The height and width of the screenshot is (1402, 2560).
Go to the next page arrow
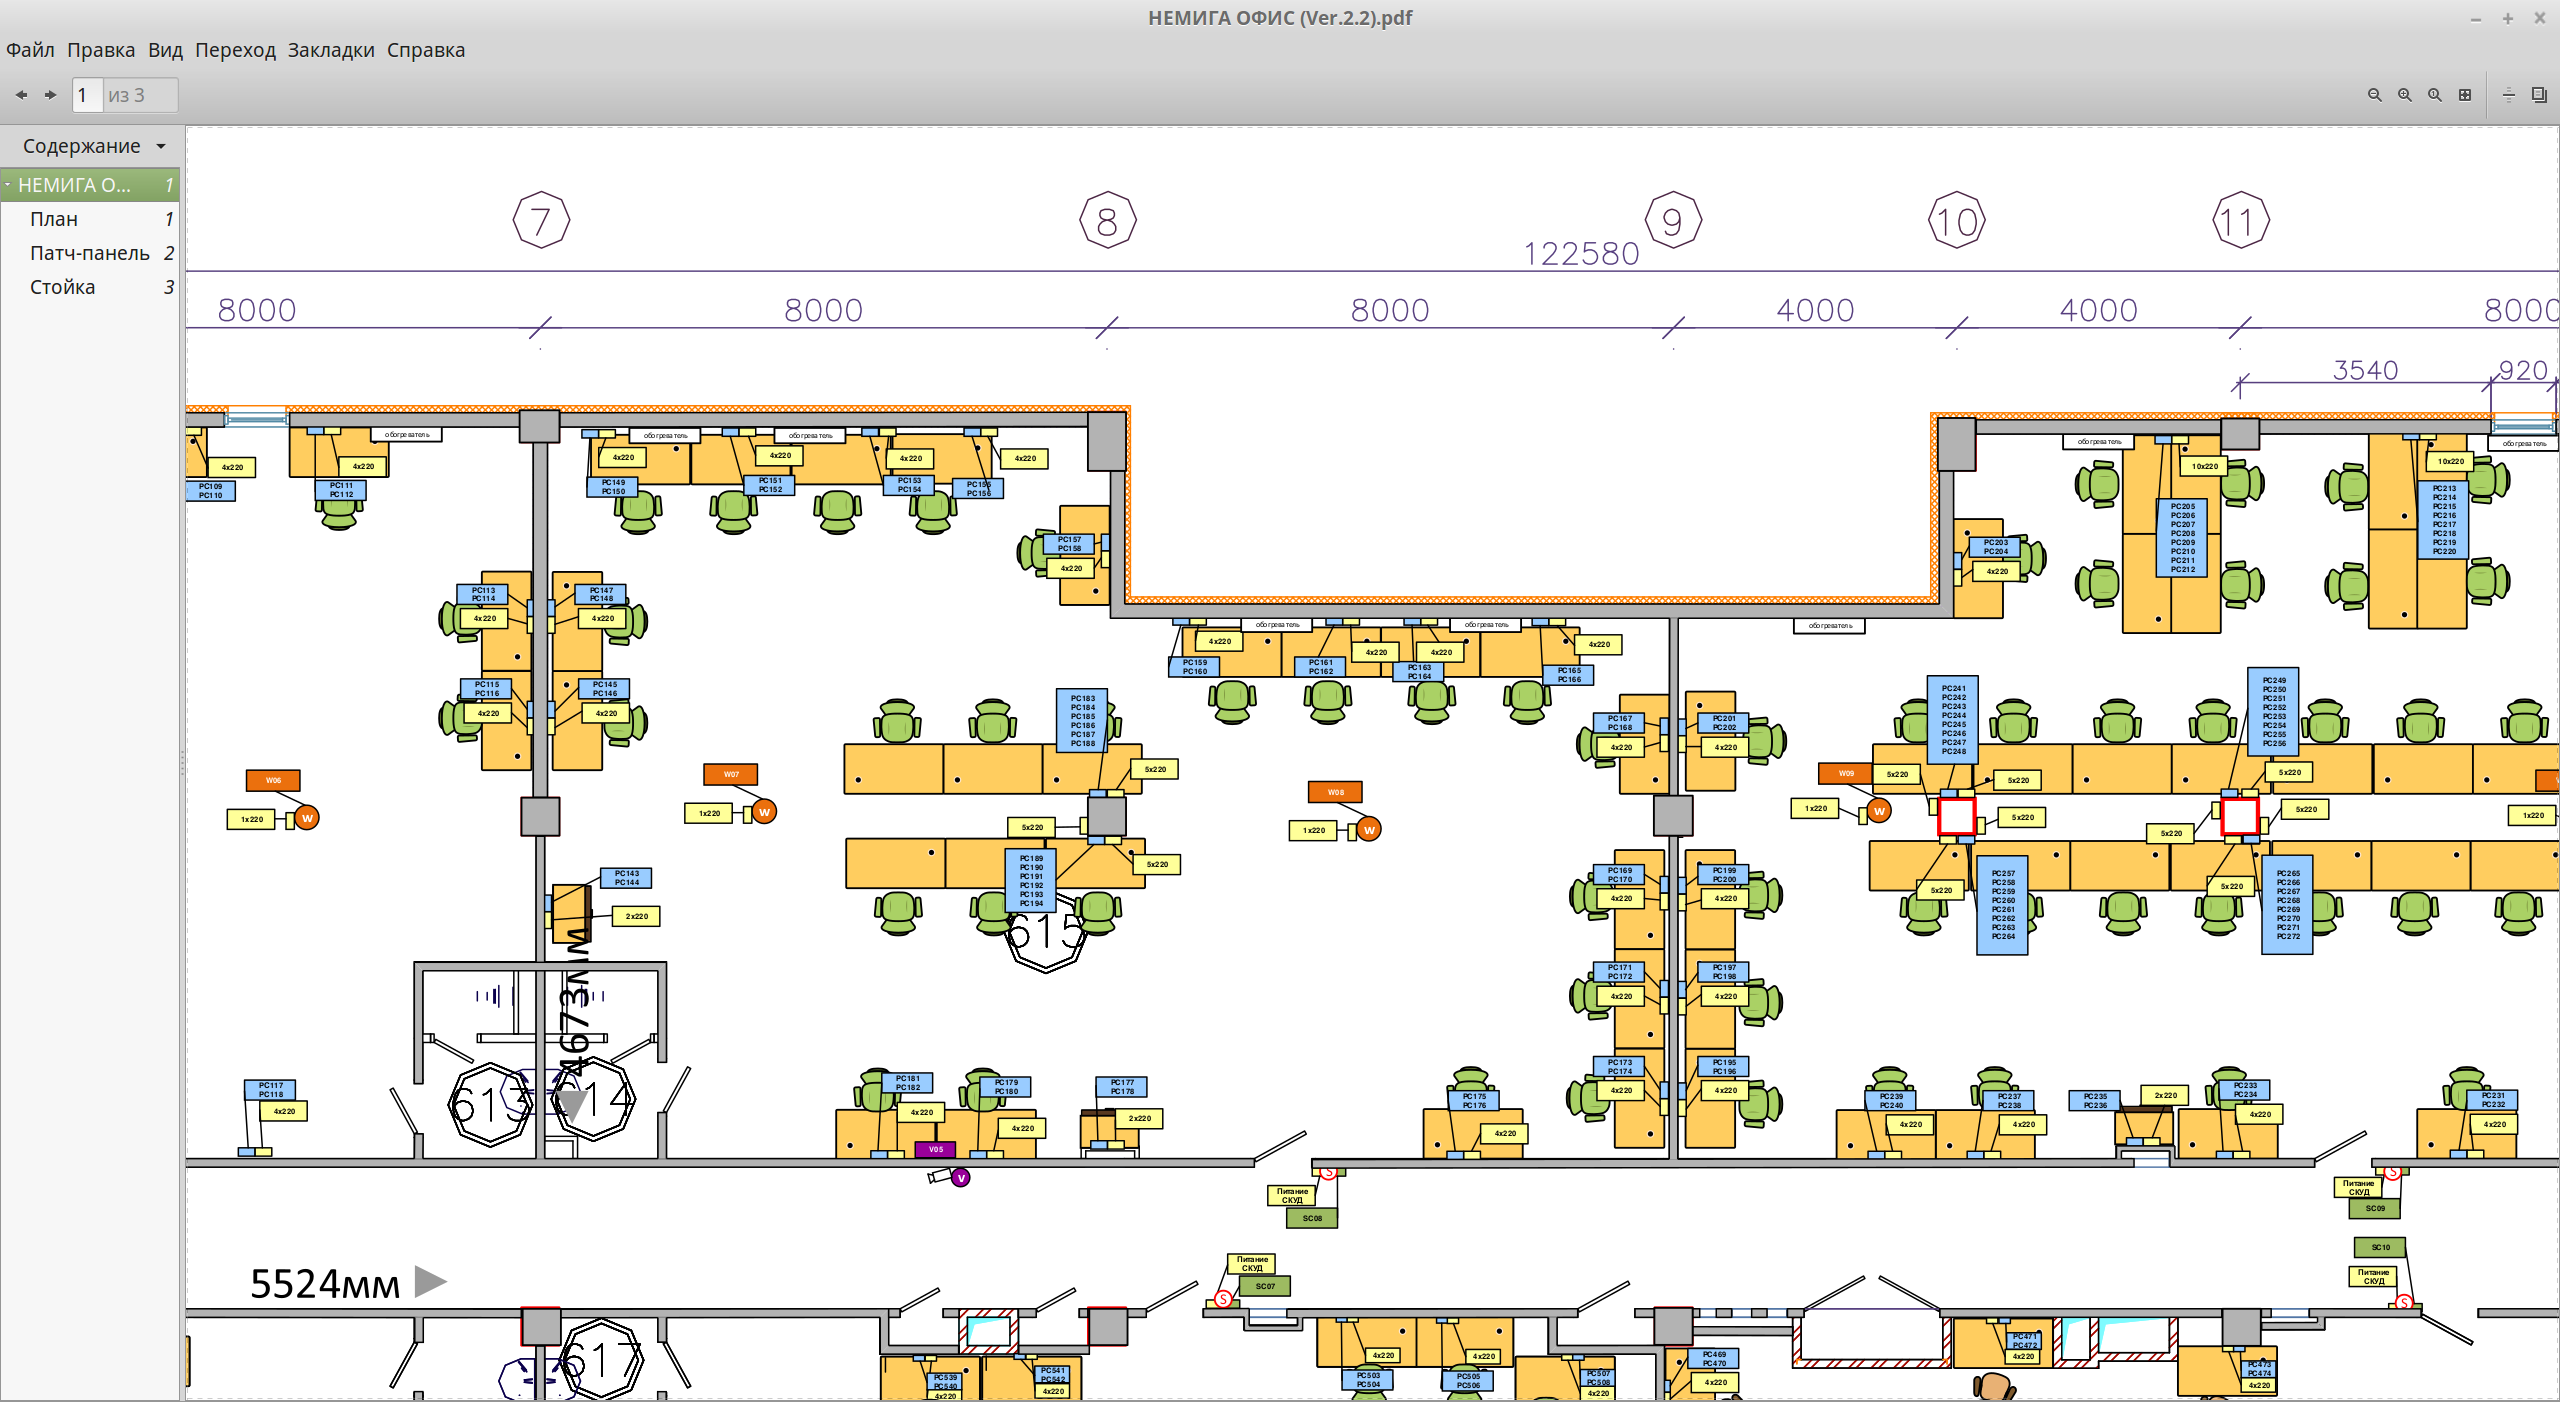point(50,95)
